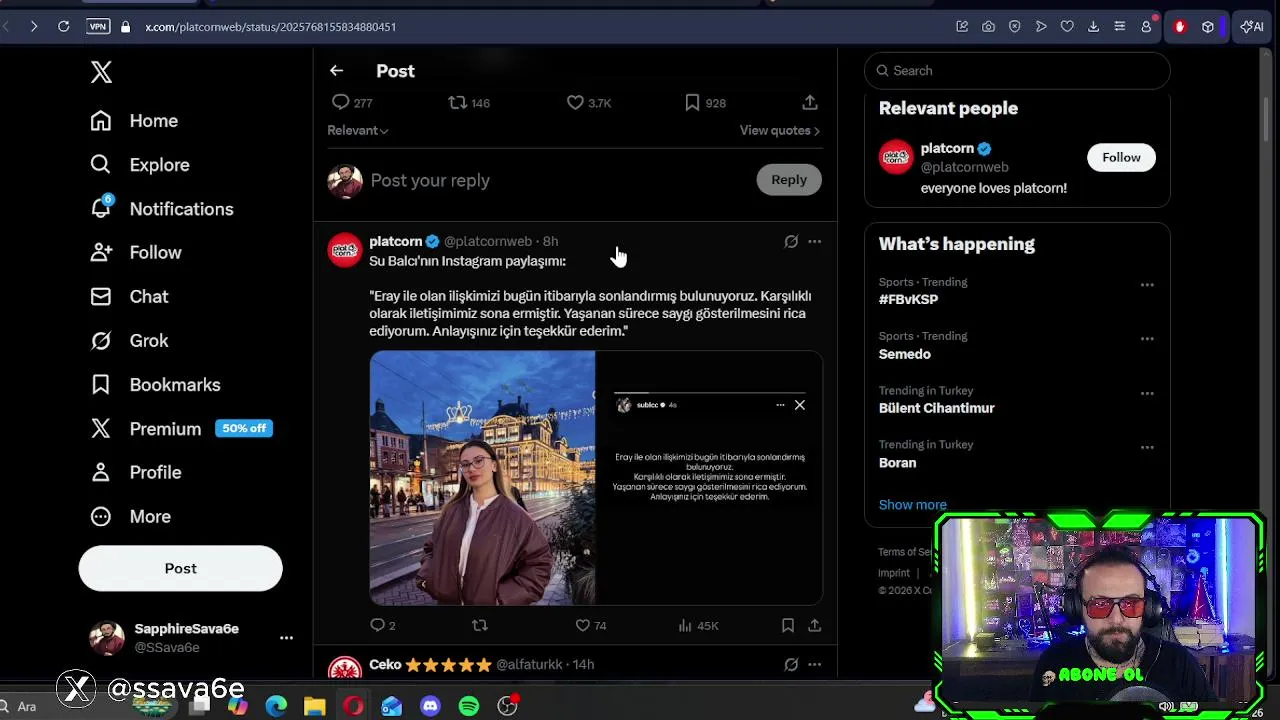Open the Semedo trending topic

[x=905, y=354]
